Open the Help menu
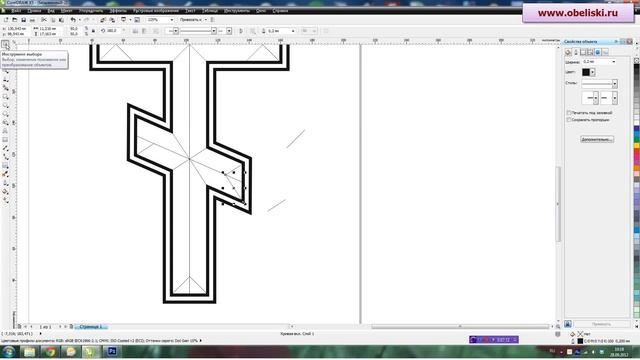640x360 pixels. pyautogui.click(x=280, y=11)
